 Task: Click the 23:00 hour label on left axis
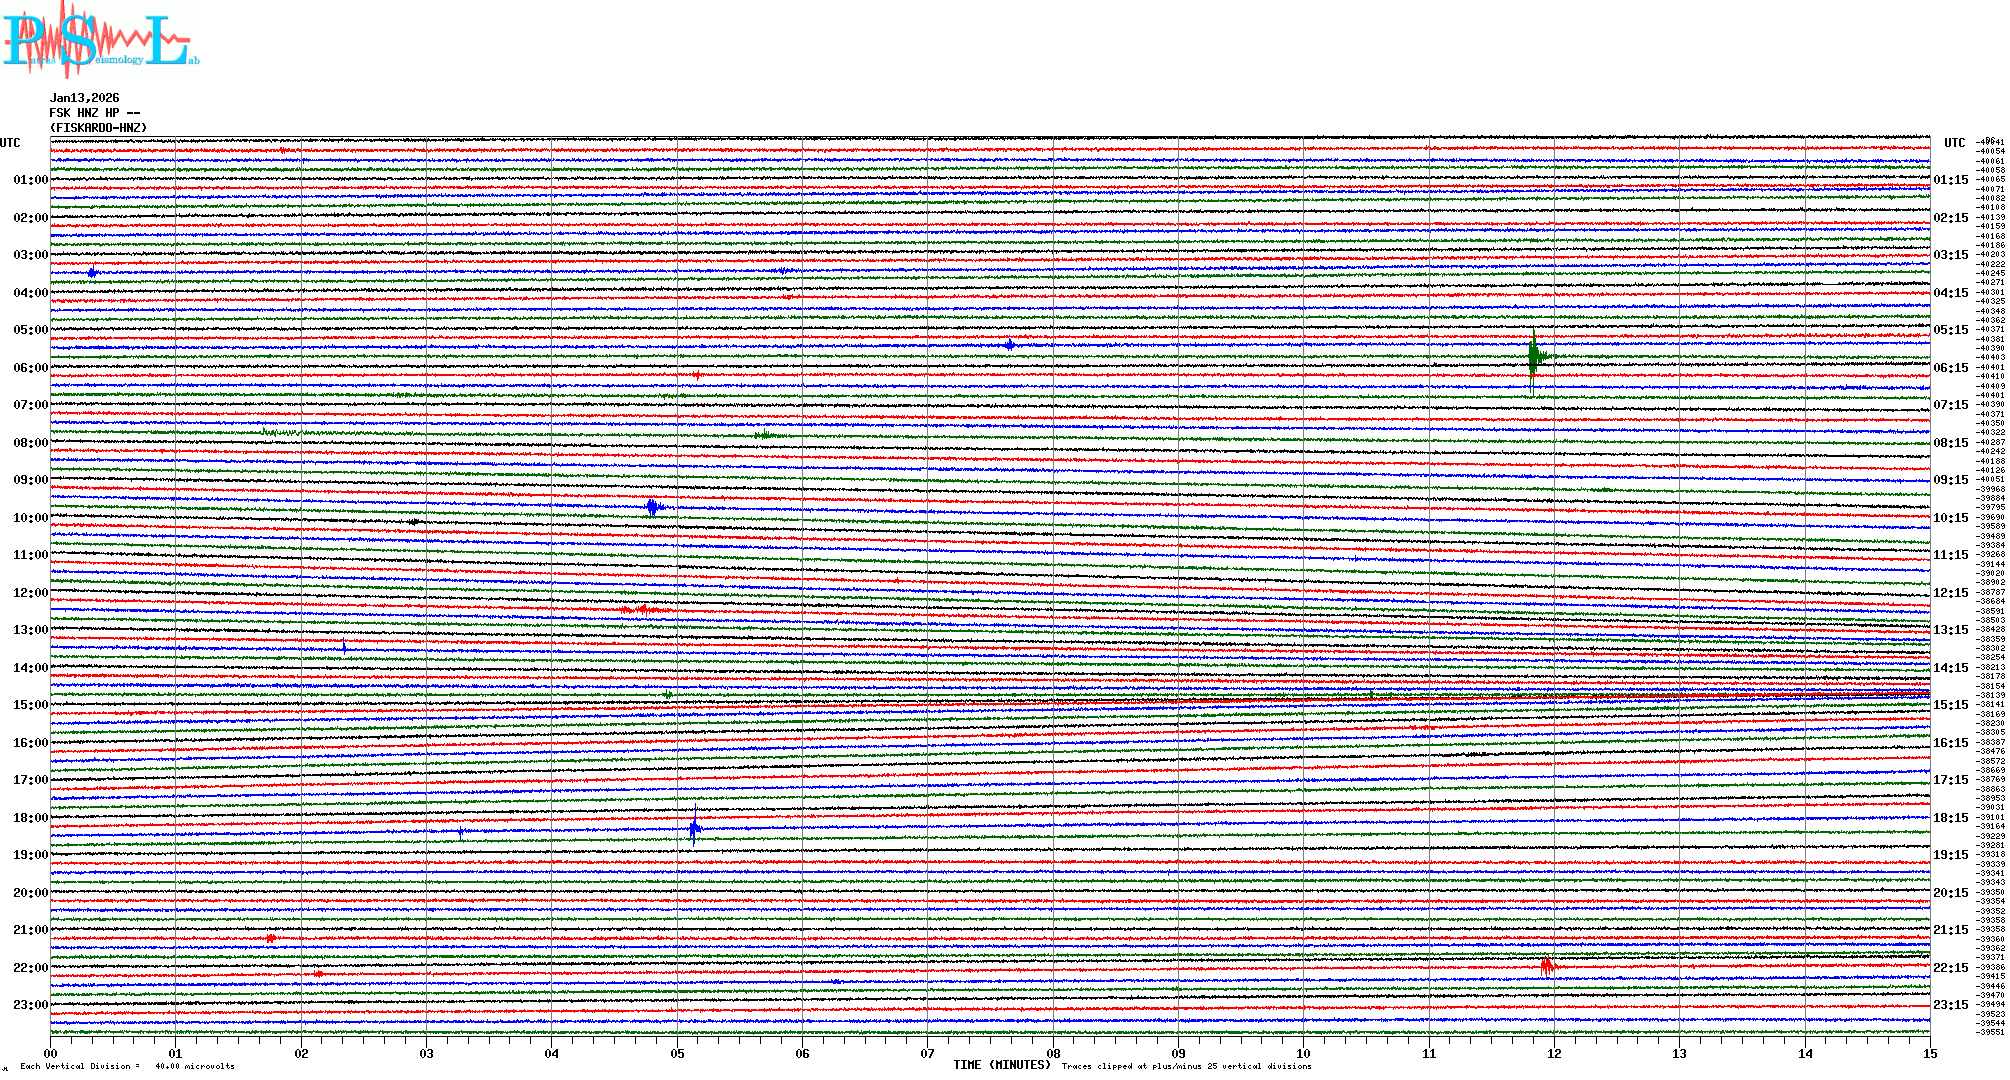[x=30, y=1005]
